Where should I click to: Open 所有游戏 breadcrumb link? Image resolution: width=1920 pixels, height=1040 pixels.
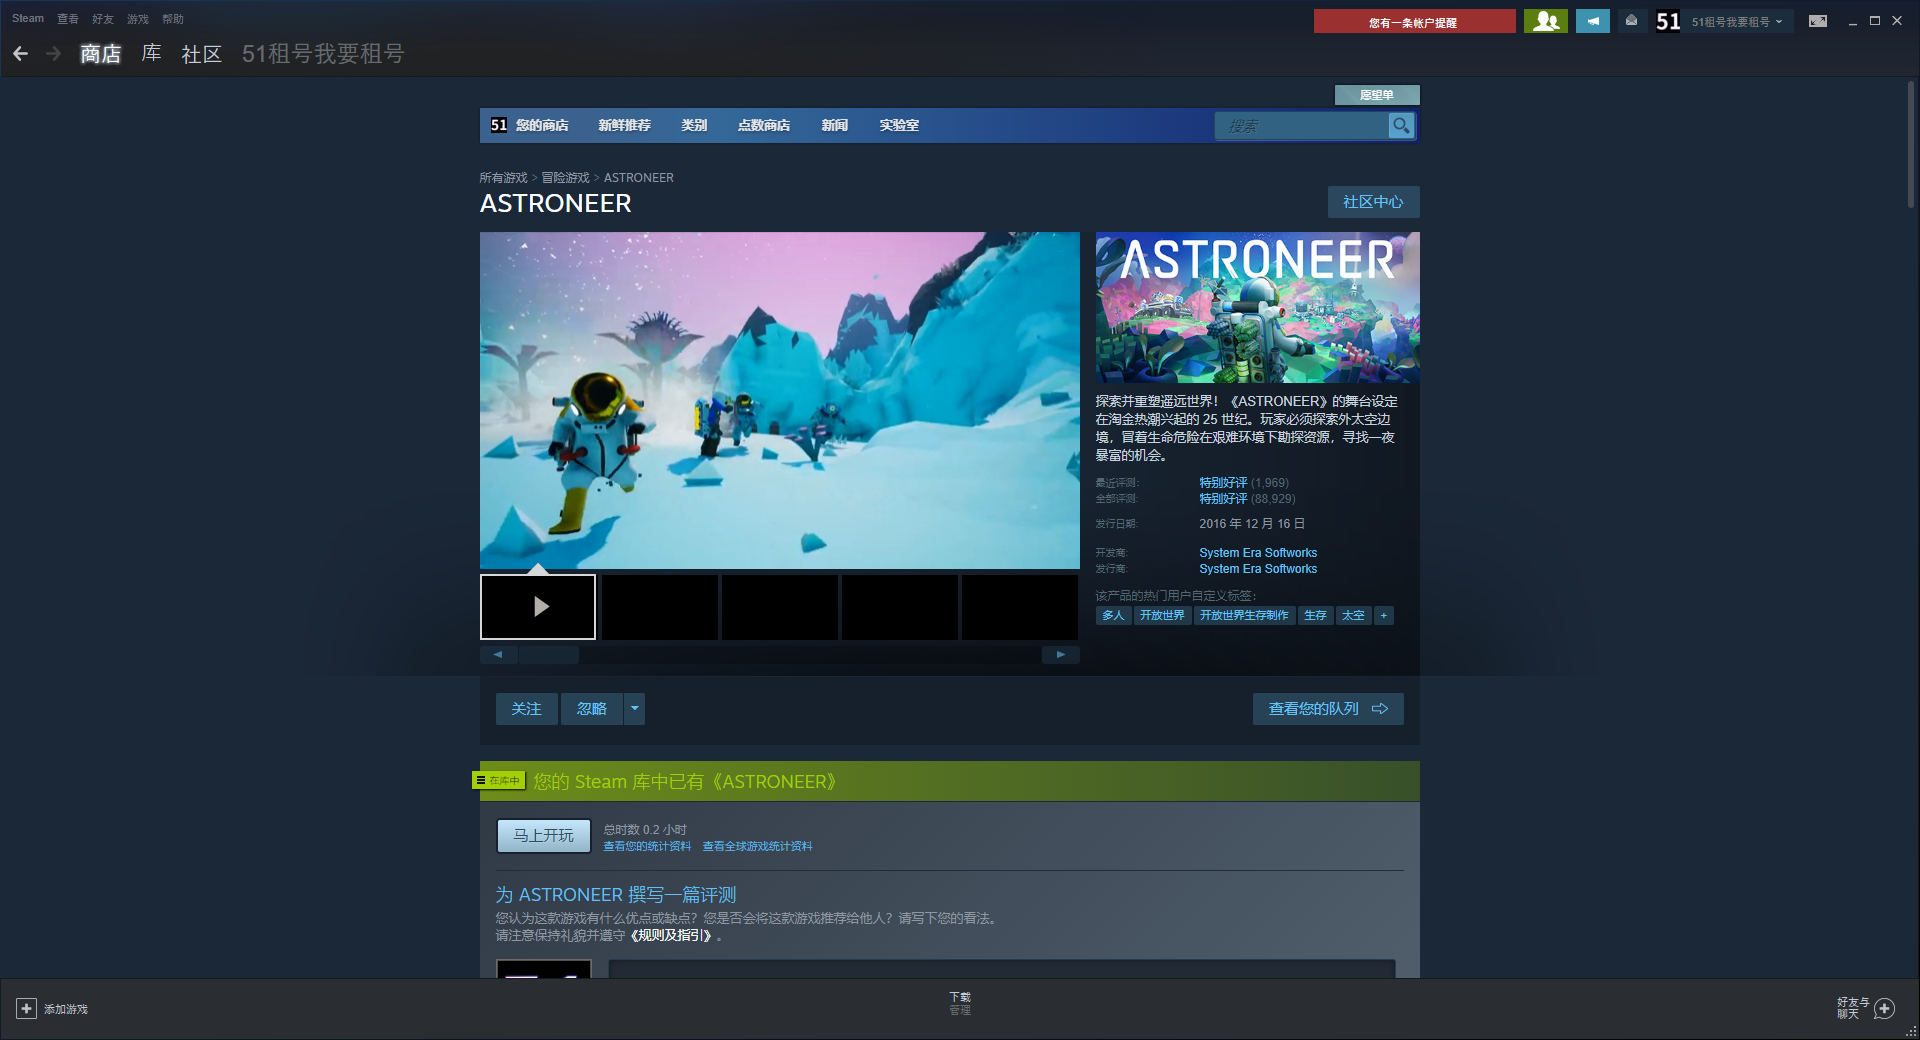[x=503, y=178]
